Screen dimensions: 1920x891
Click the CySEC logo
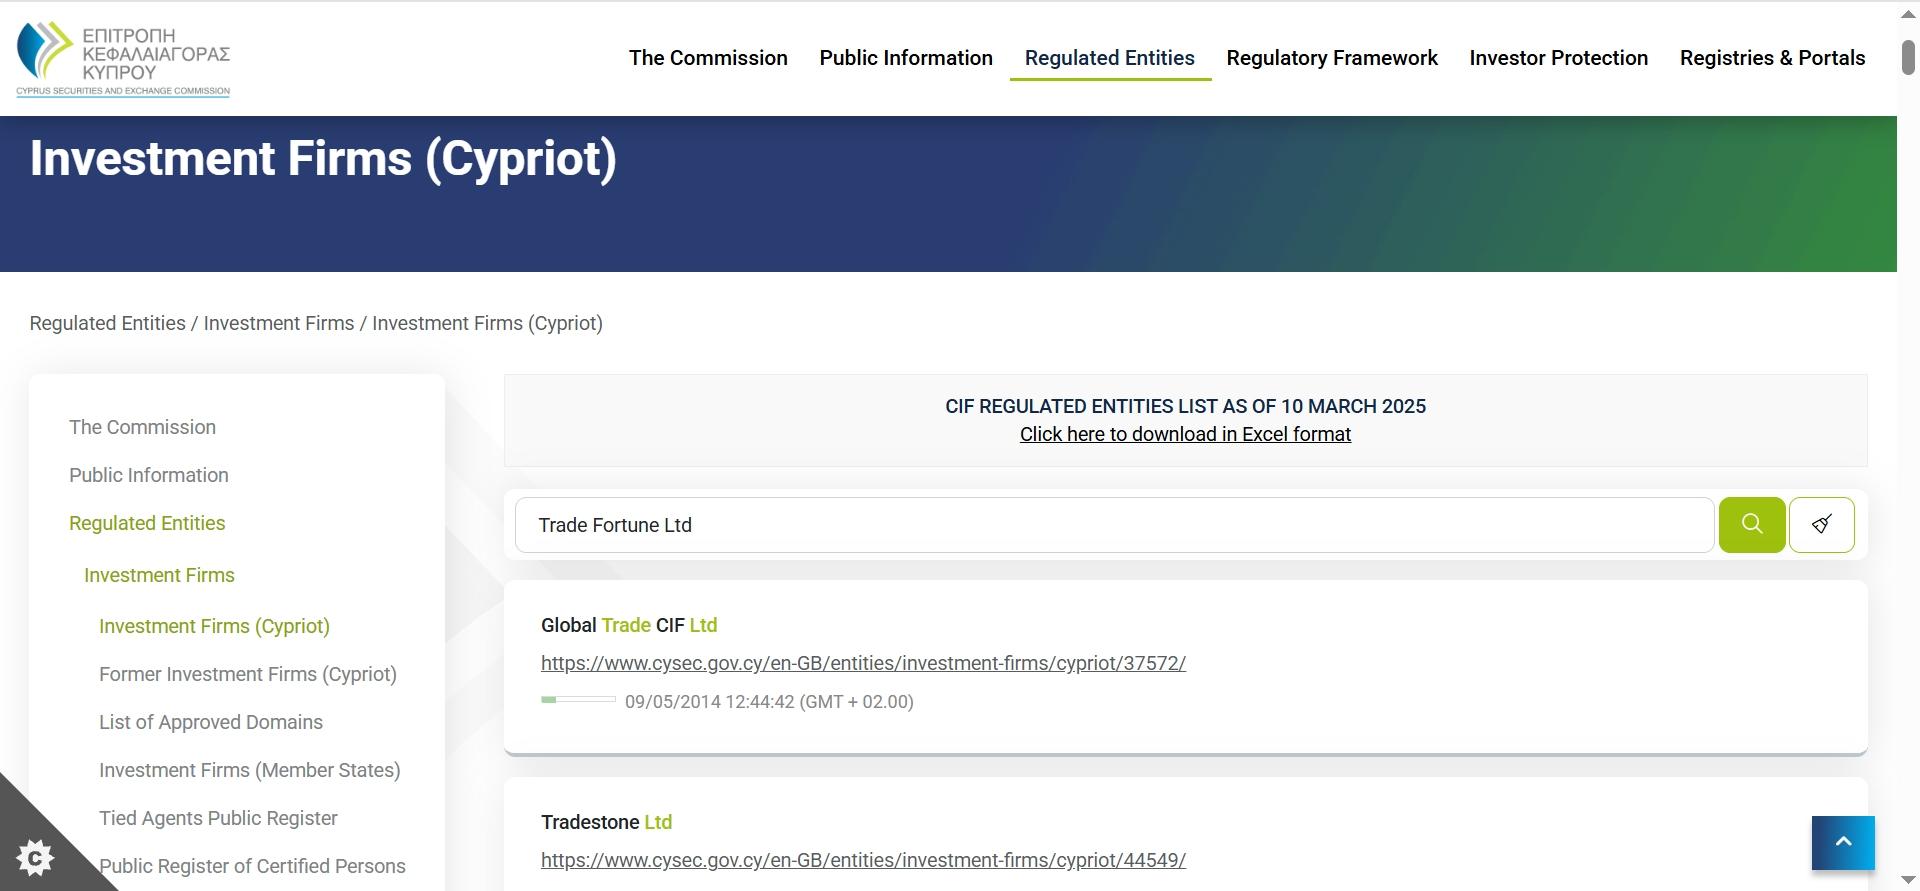click(123, 58)
